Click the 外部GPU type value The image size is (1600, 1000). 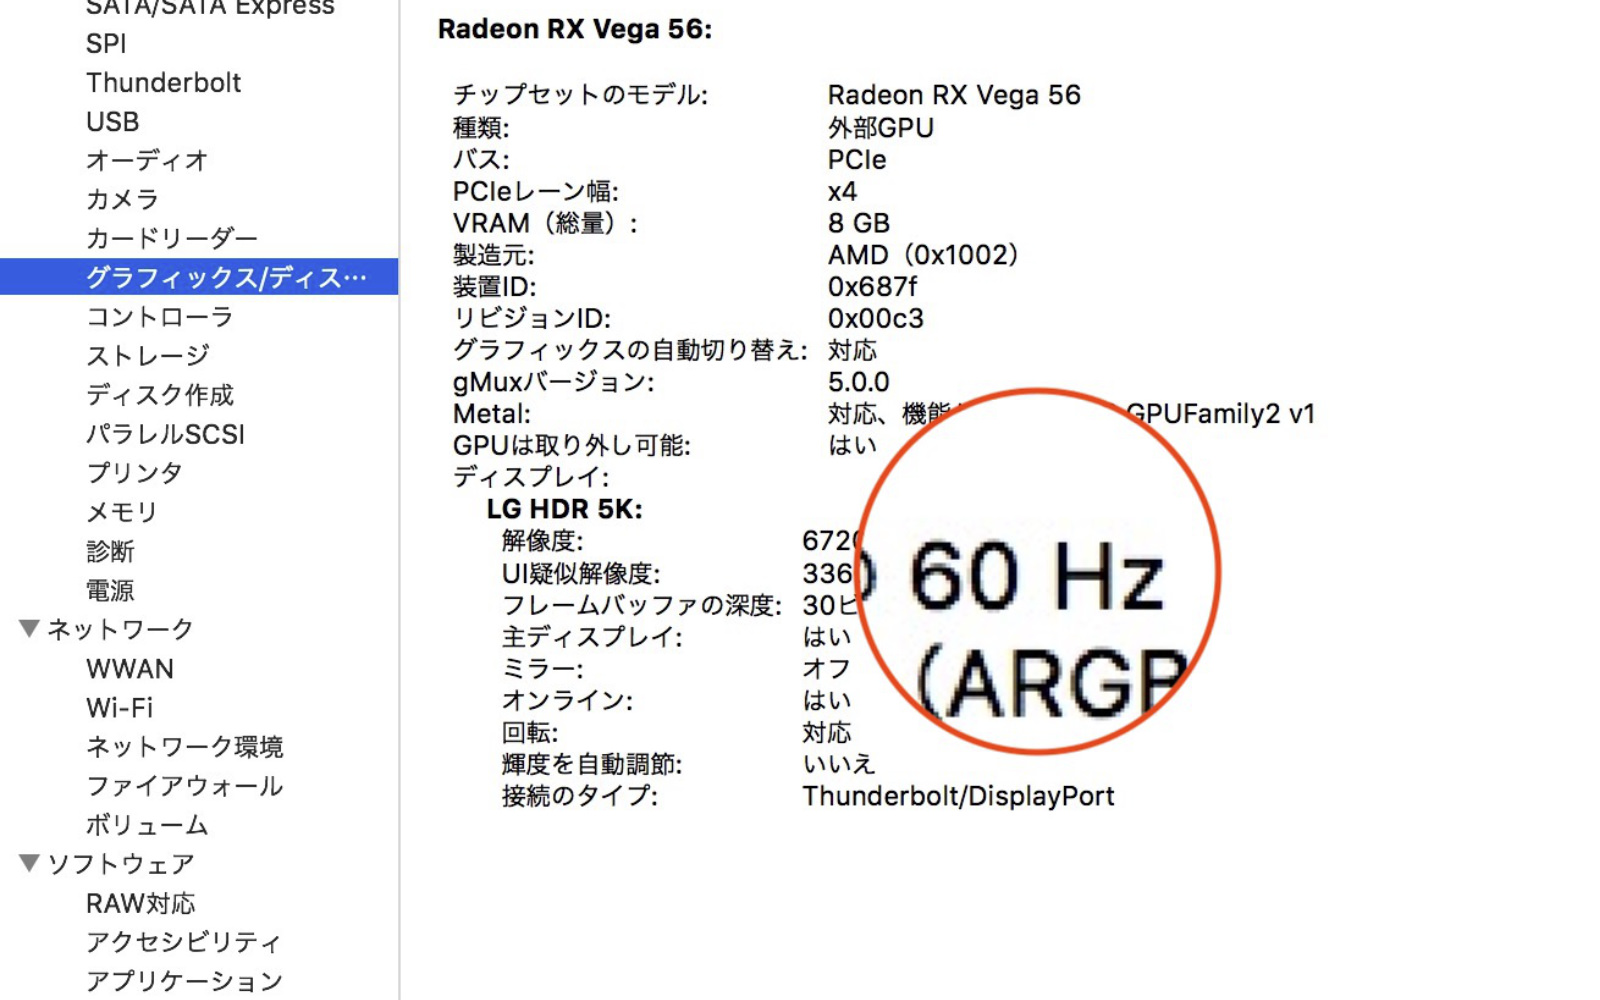(881, 128)
